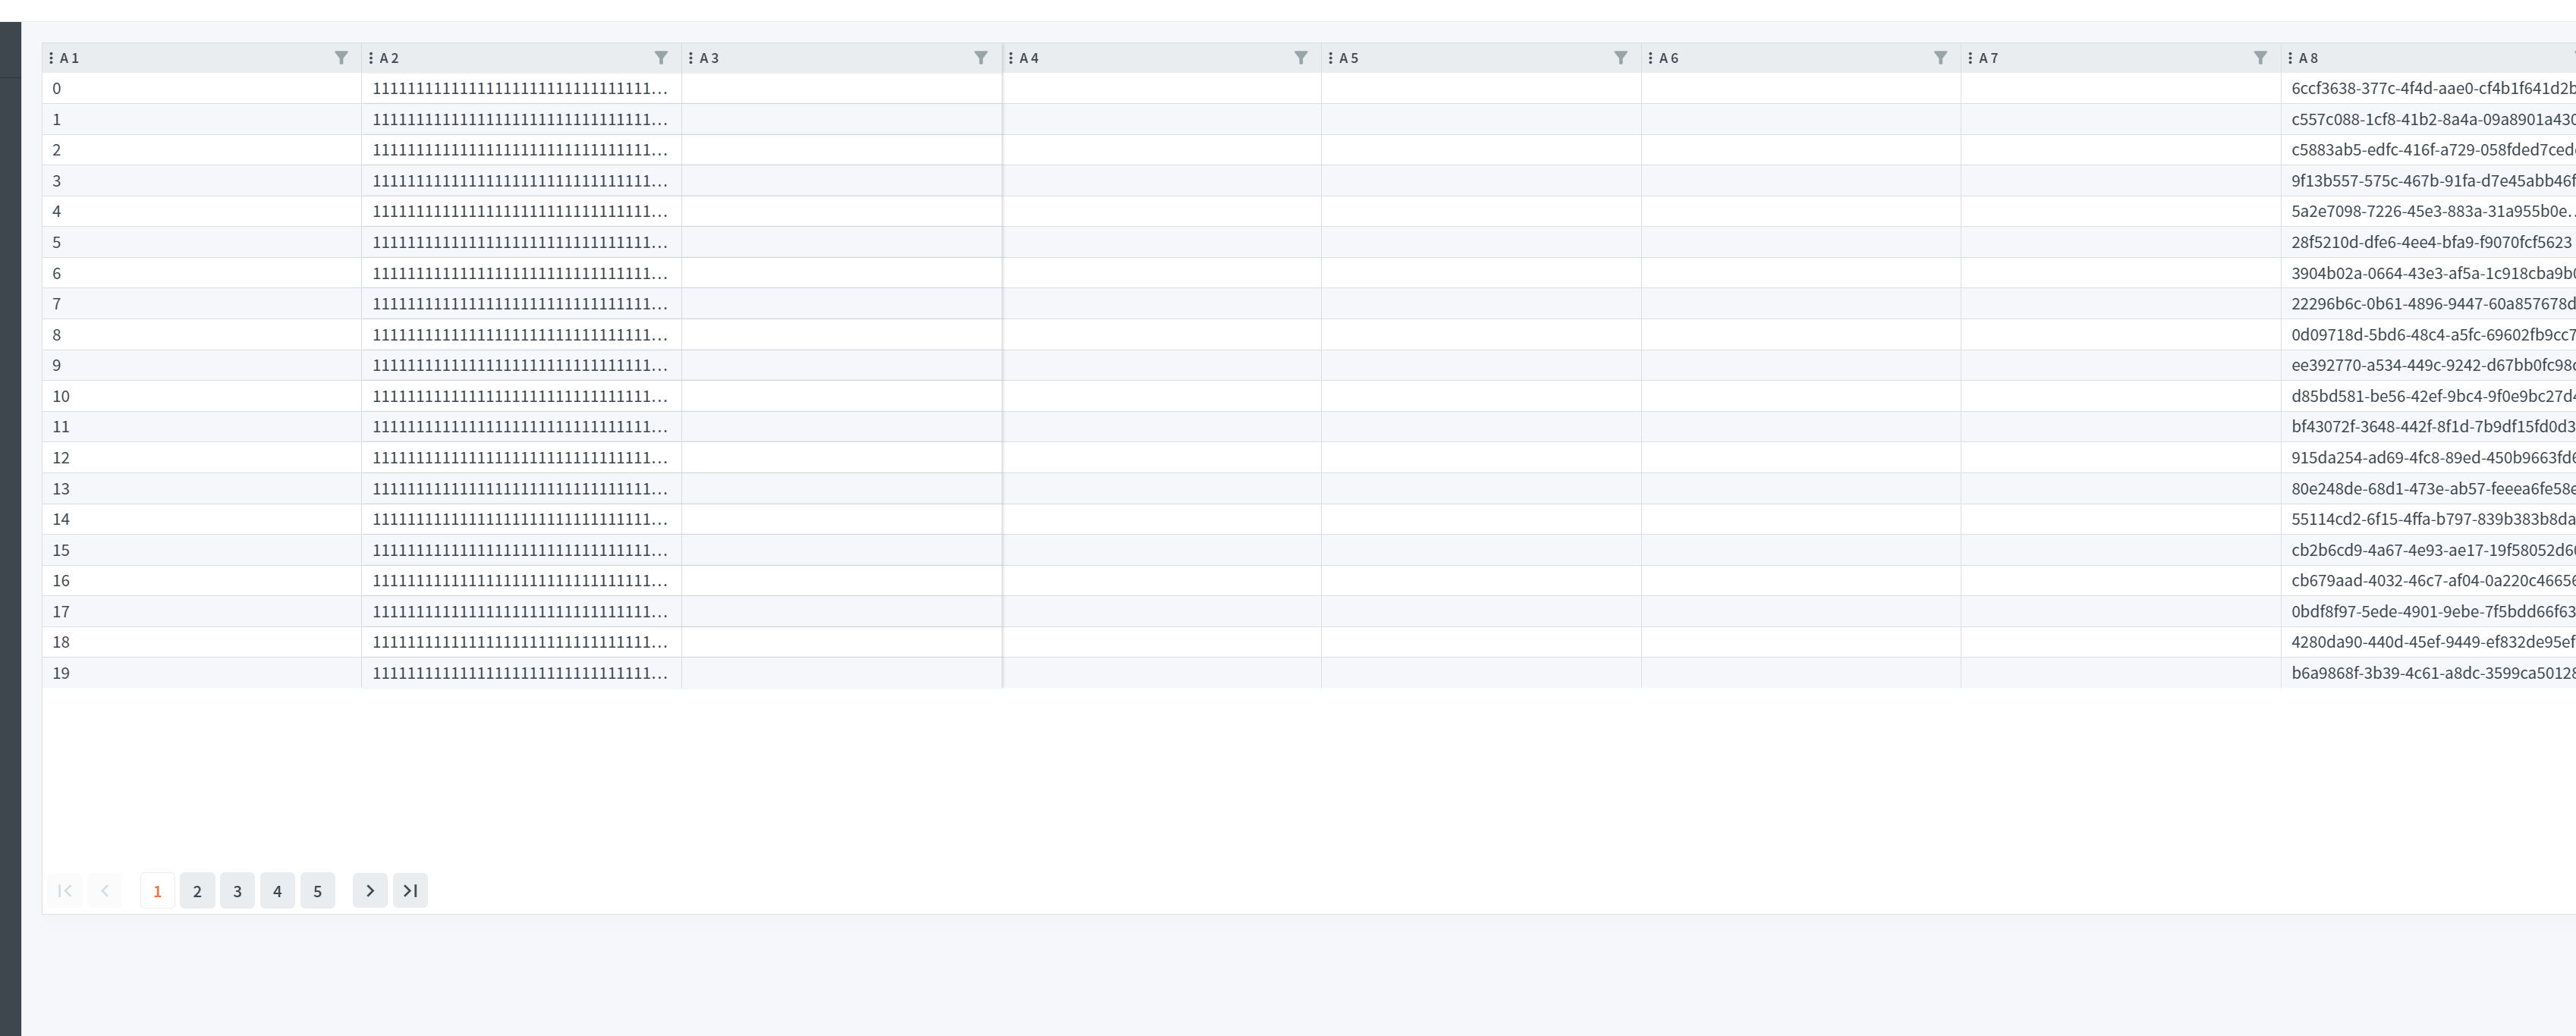The image size is (2576, 1036).
Task: Select UUID starting with cb2b6cd9
Action: [2433, 550]
